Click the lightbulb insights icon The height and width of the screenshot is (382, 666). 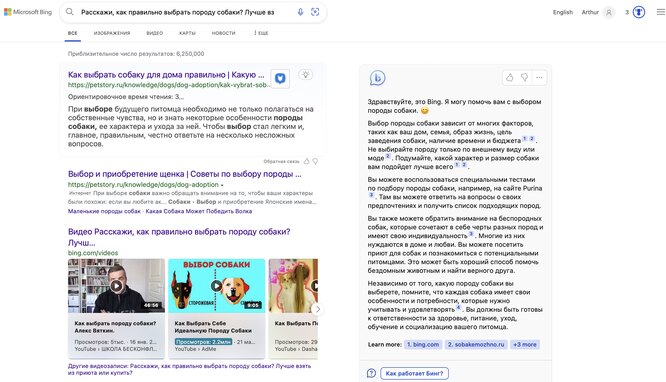(305, 75)
